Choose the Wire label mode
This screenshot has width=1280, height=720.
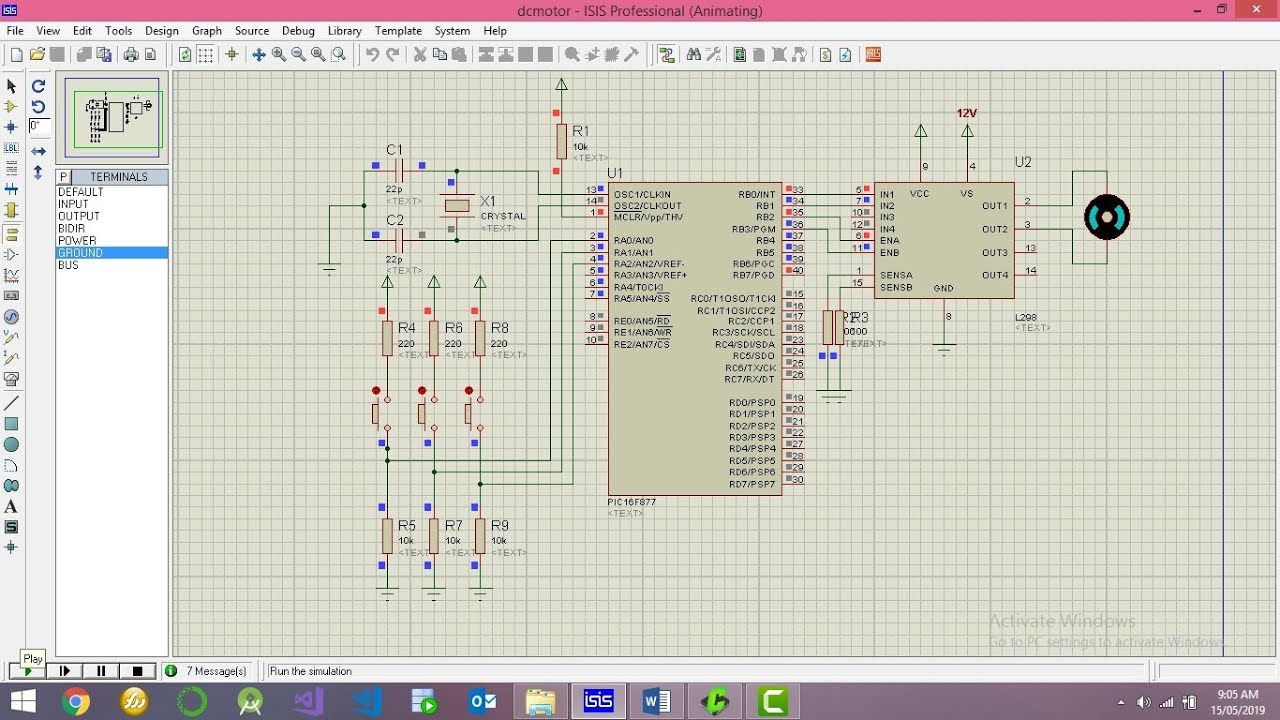pos(11,148)
